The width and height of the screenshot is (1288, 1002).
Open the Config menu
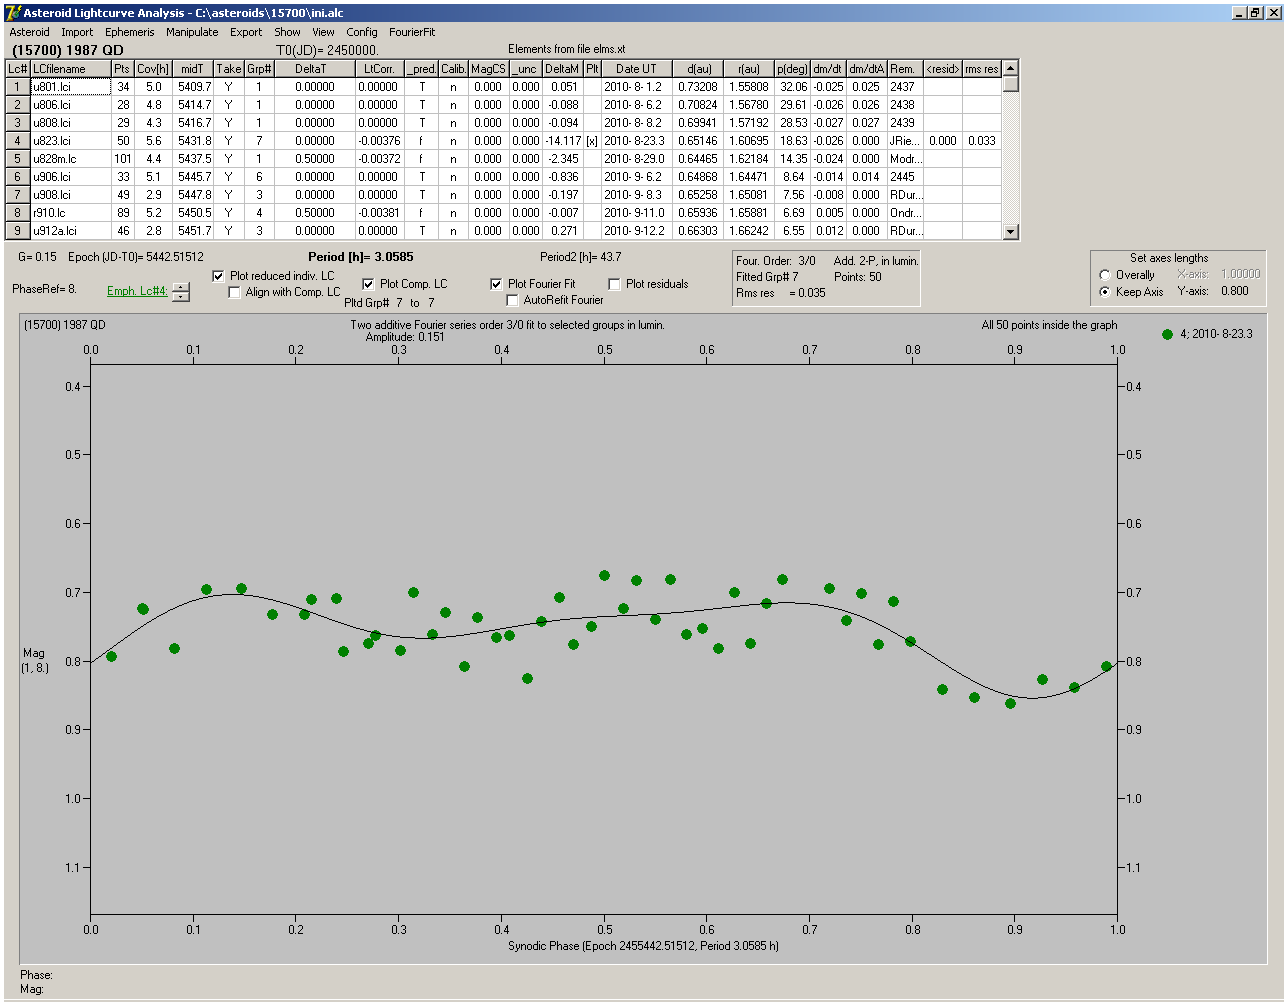[362, 32]
